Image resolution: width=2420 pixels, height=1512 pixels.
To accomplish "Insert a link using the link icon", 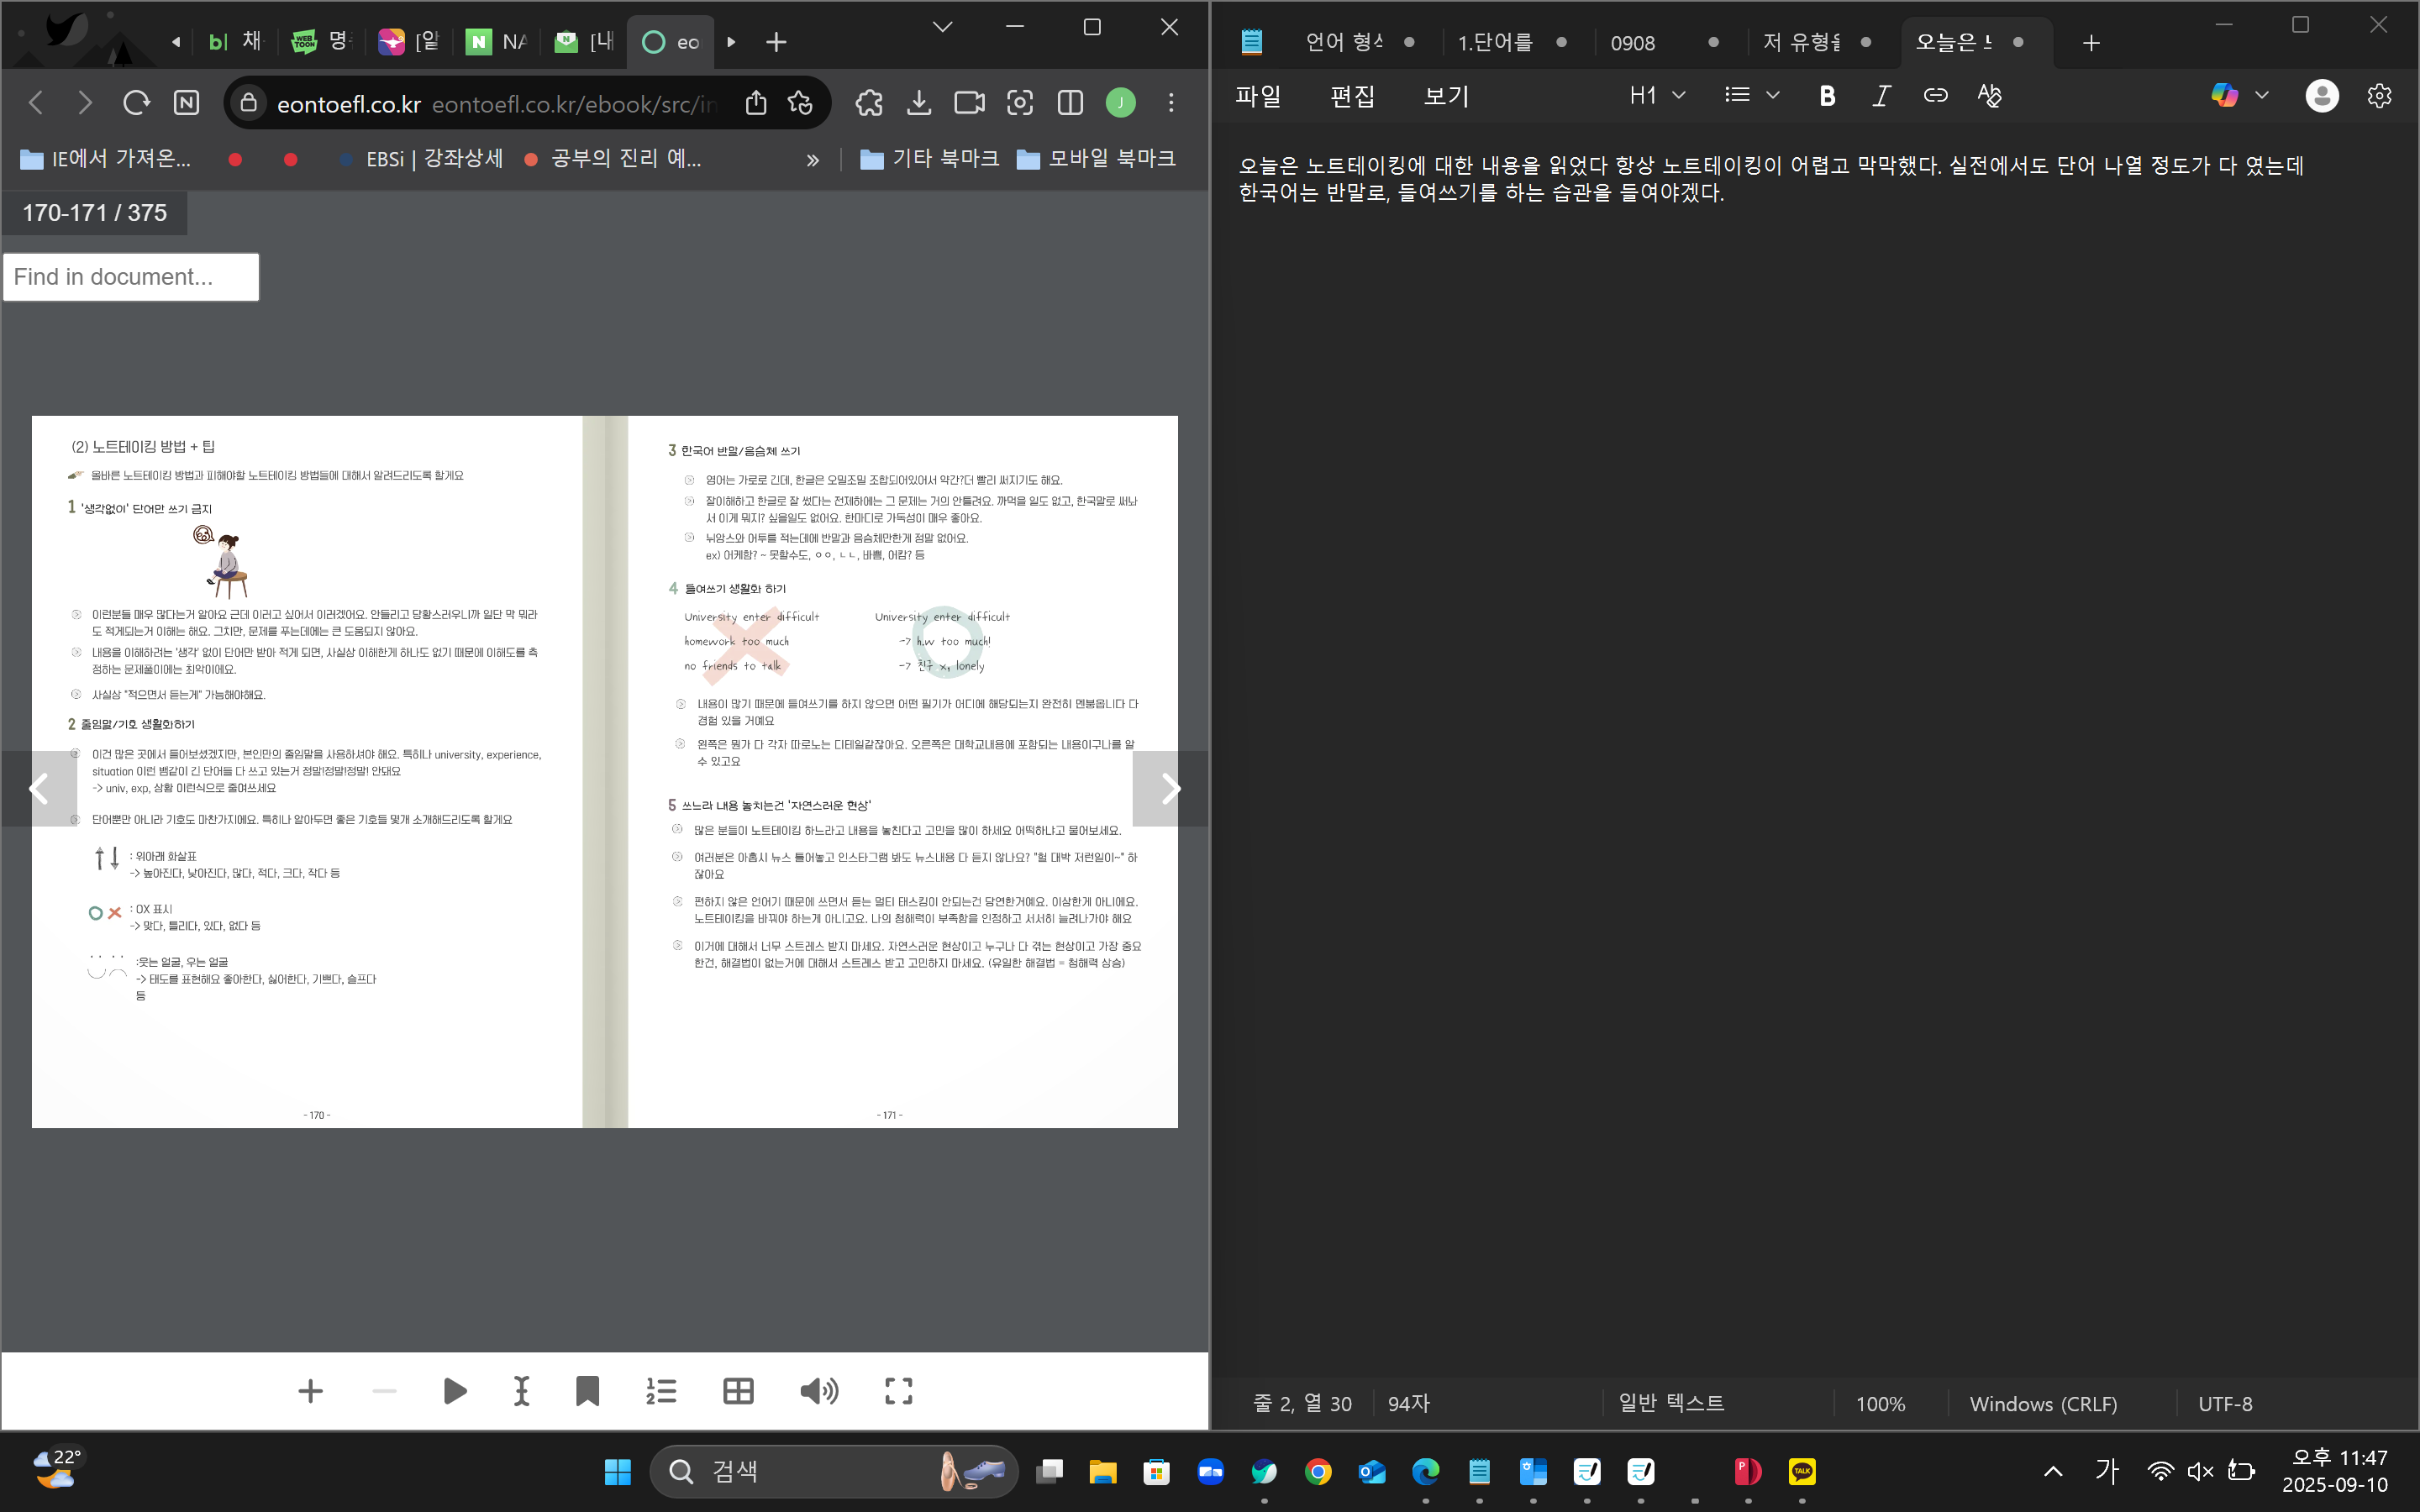I will [x=1935, y=96].
